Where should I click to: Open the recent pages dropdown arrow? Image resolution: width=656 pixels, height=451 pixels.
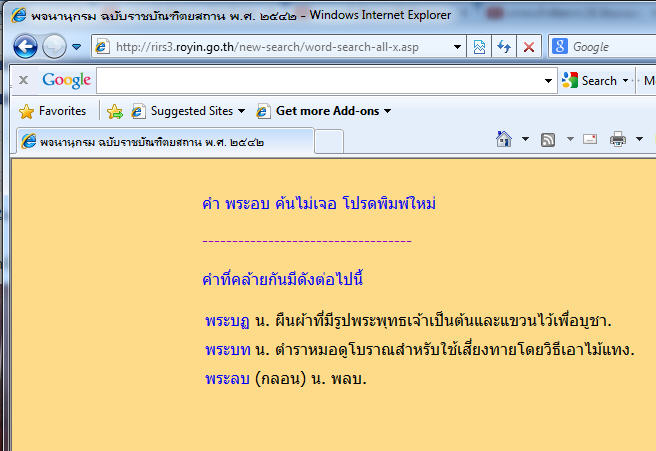point(76,46)
